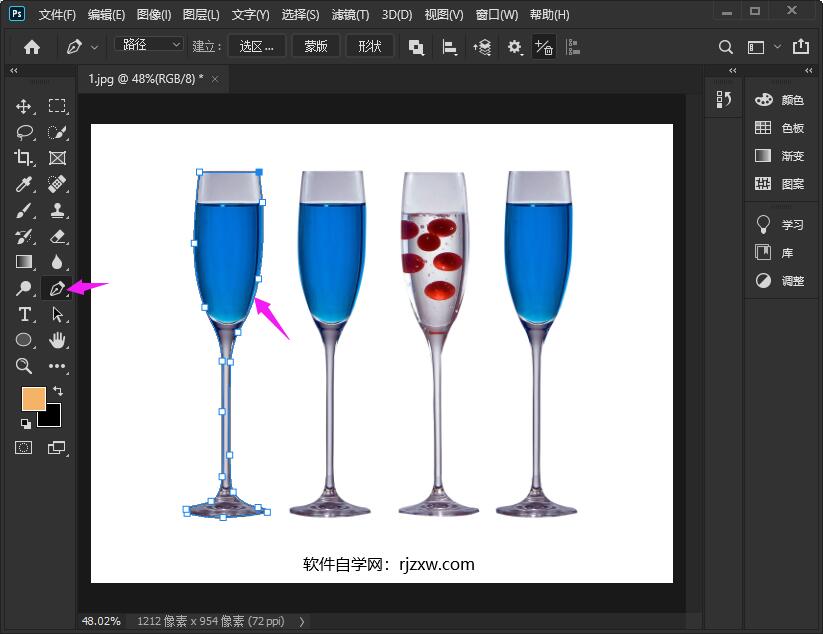
Task: Select the Zoom tool
Action: [24, 366]
